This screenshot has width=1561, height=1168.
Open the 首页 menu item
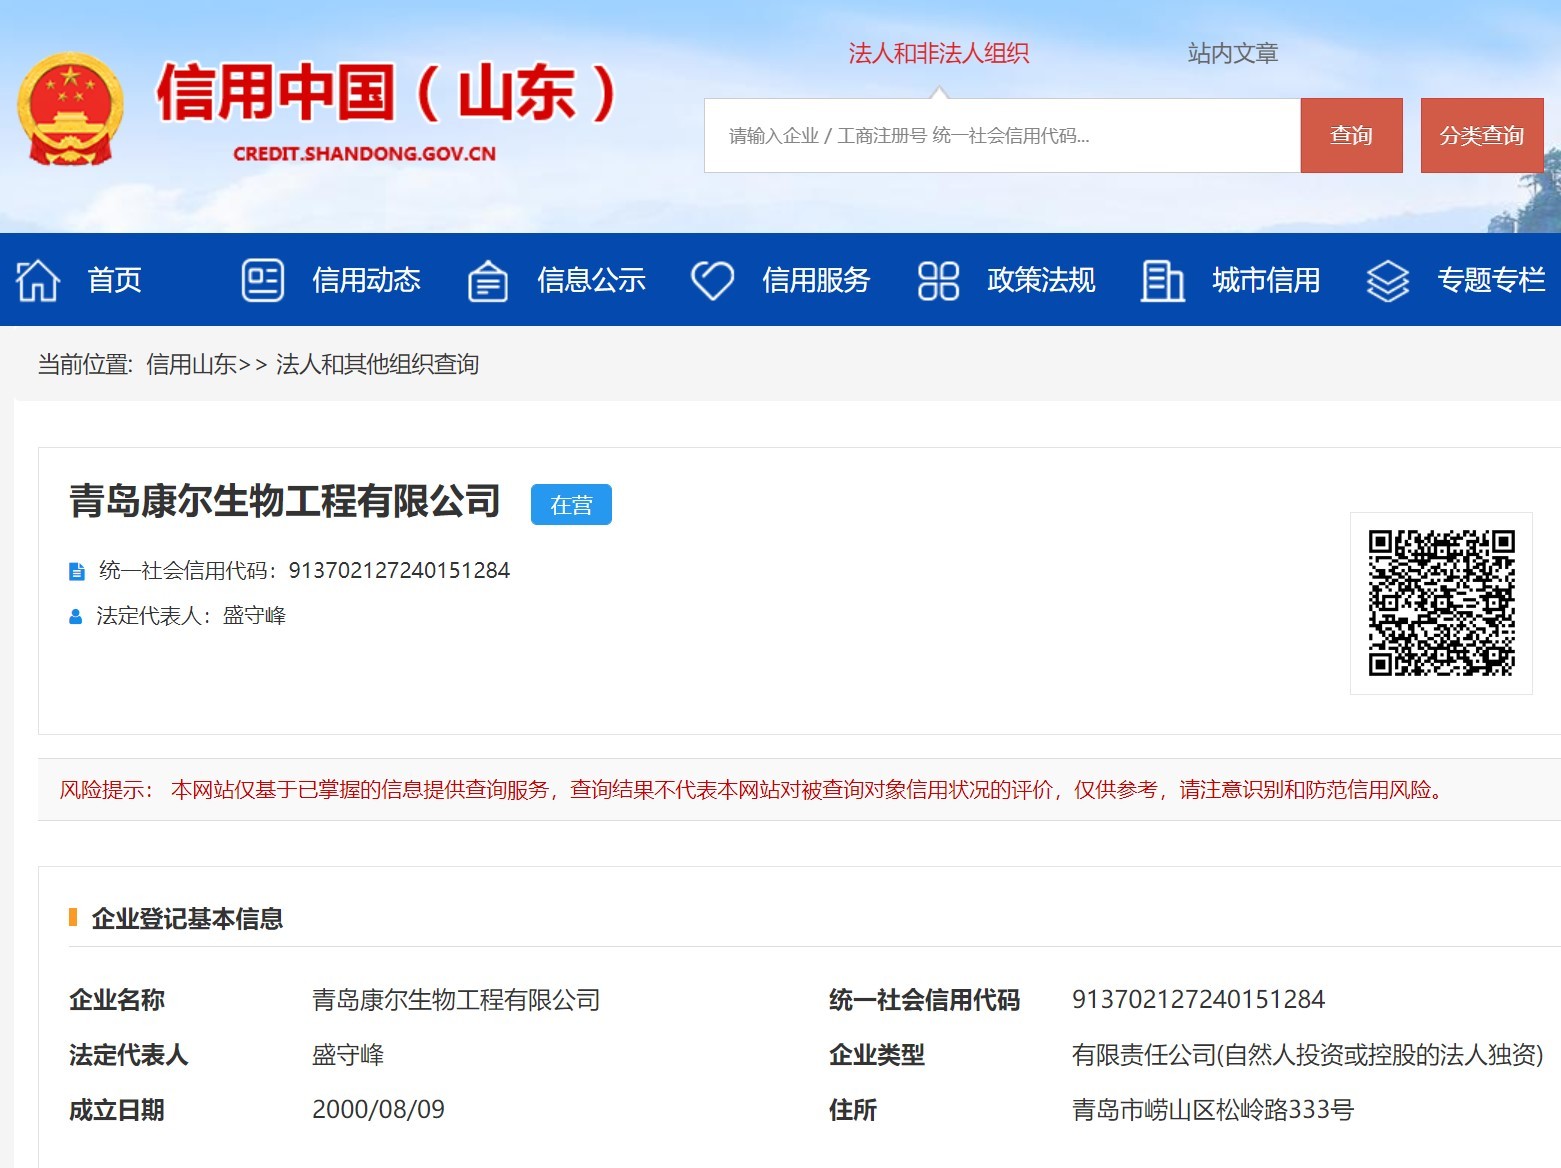[115, 280]
